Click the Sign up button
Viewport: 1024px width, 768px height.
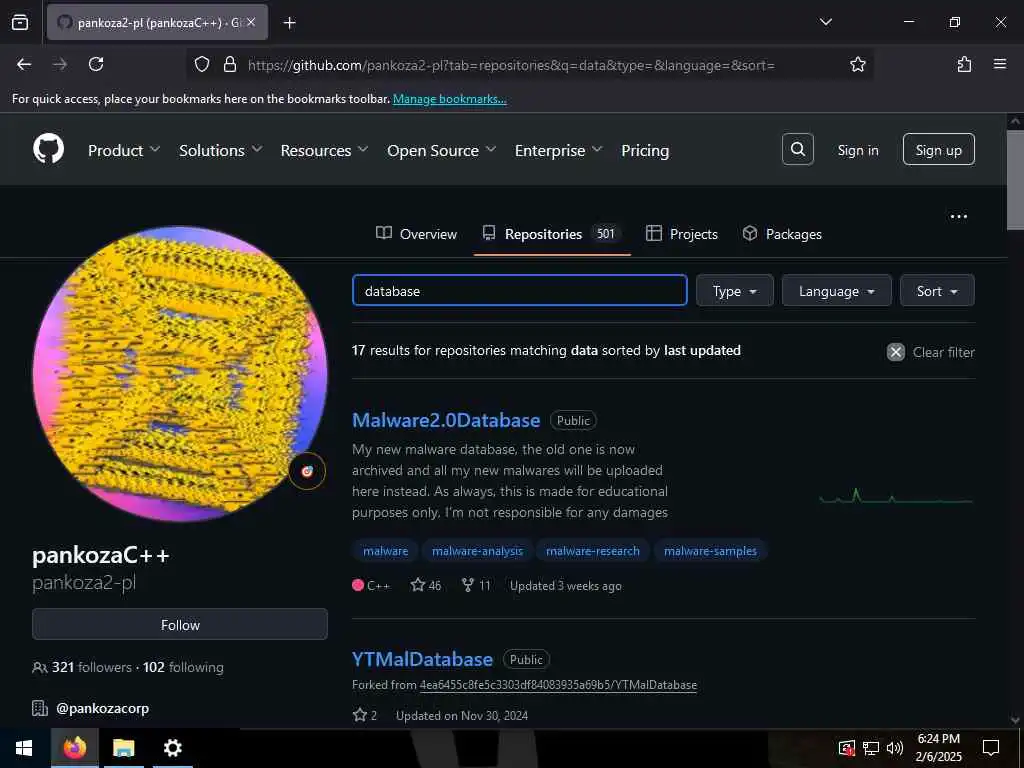938,150
